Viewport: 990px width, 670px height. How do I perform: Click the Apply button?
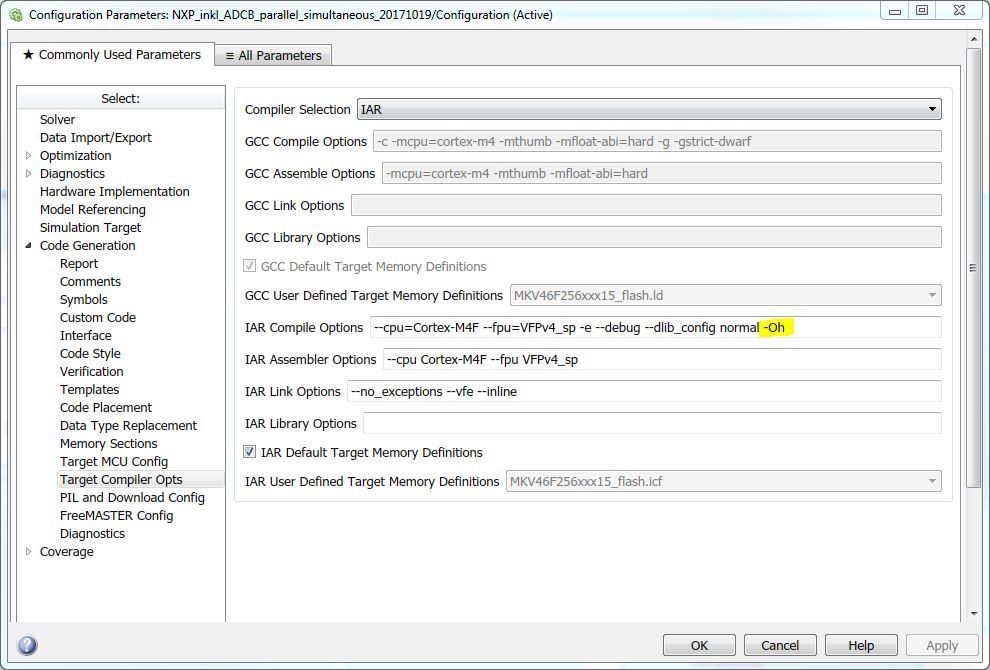tap(941, 645)
